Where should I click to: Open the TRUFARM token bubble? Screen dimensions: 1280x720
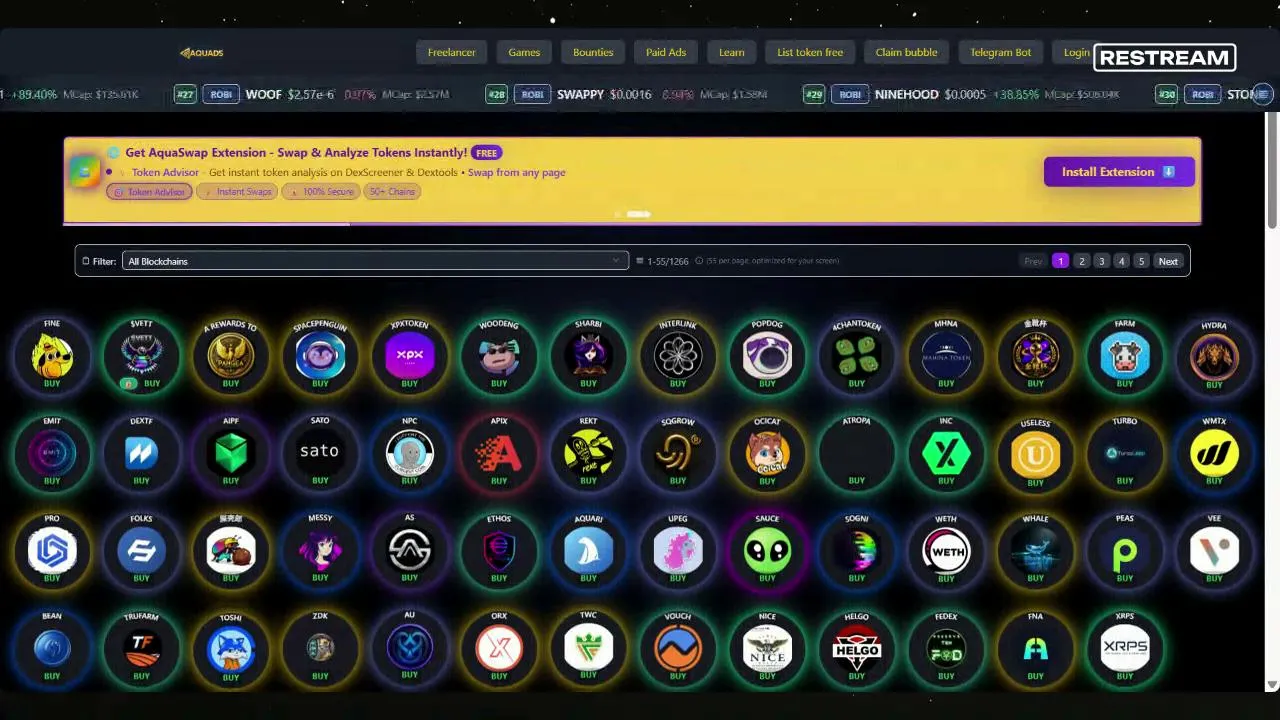[x=141, y=648]
